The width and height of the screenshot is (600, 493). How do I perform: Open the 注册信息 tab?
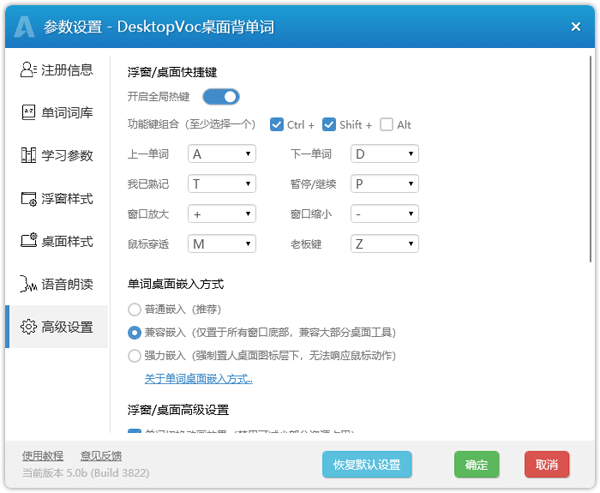coord(57,70)
